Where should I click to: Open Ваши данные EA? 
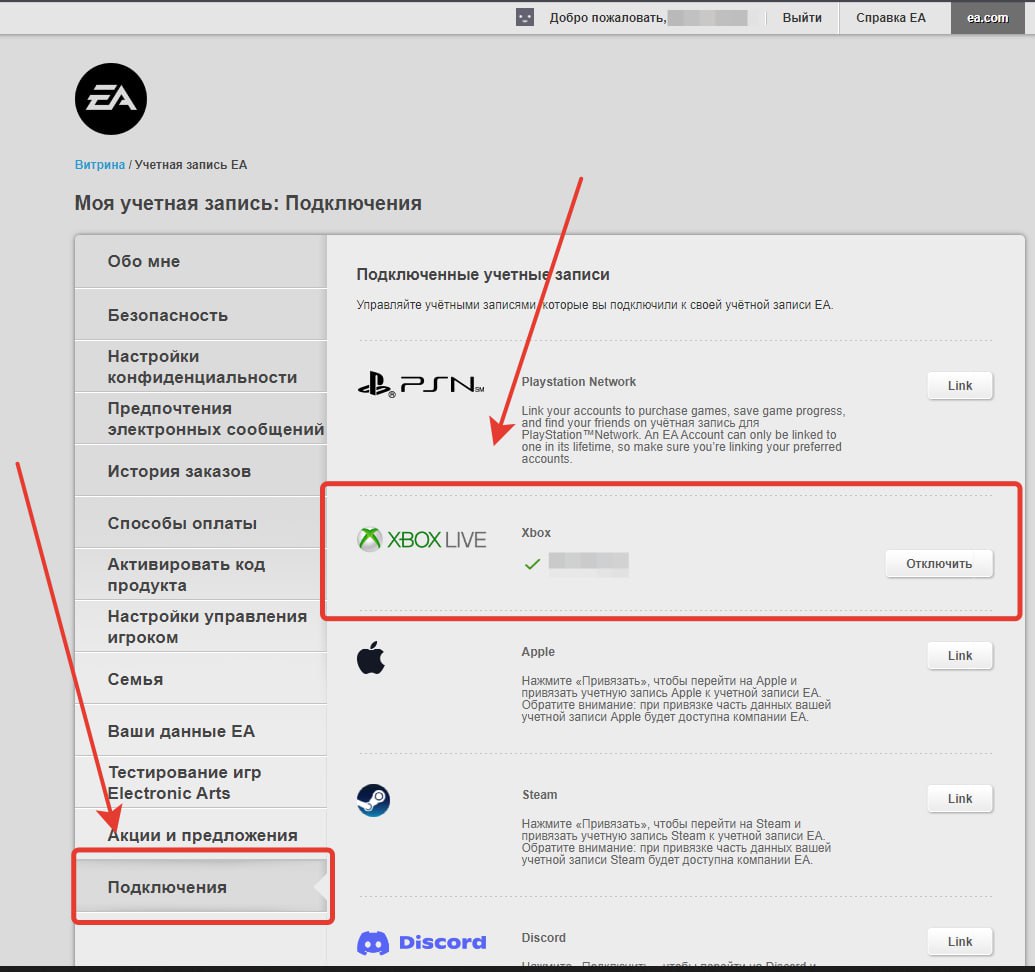click(201, 731)
